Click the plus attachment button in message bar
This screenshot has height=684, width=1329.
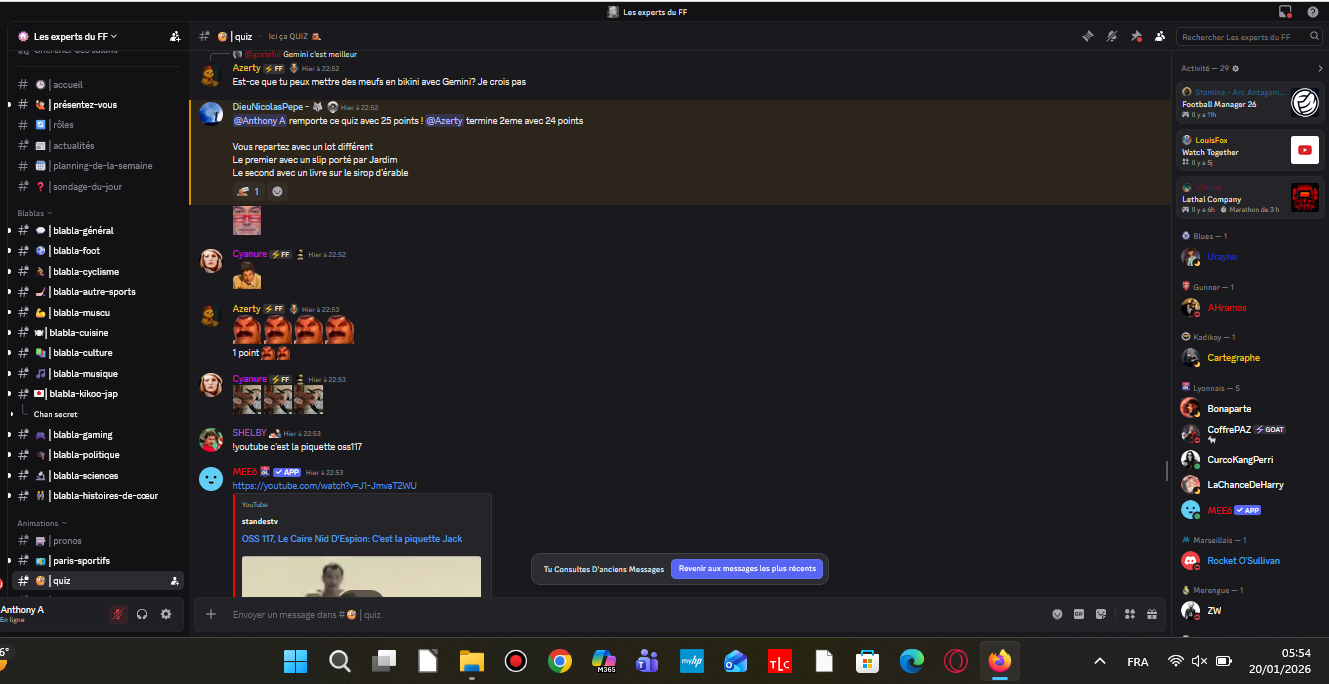[211, 614]
